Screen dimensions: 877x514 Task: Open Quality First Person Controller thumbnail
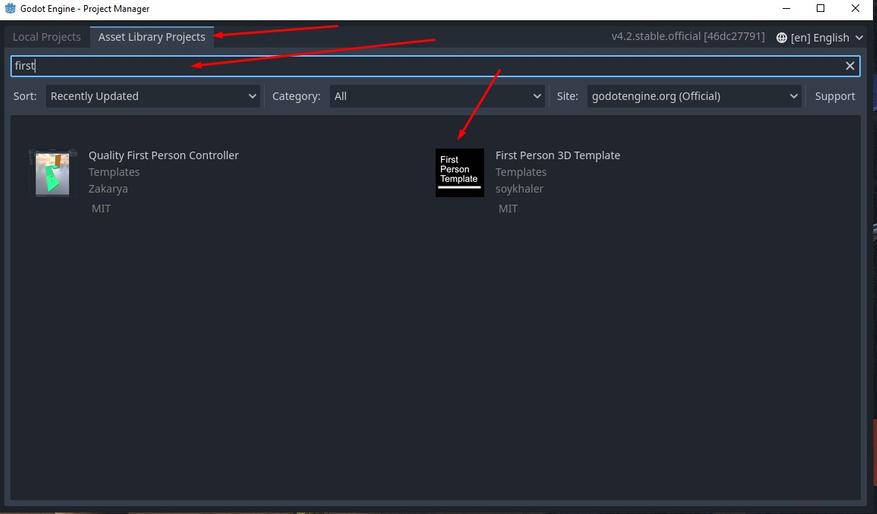(53, 173)
